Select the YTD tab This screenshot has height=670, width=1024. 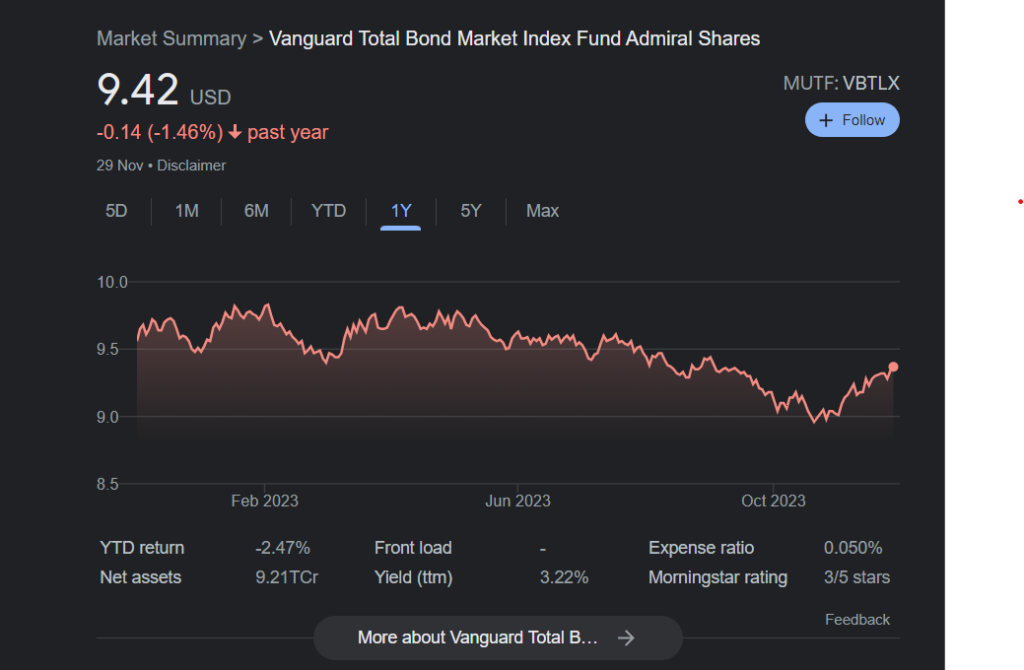tap(328, 211)
